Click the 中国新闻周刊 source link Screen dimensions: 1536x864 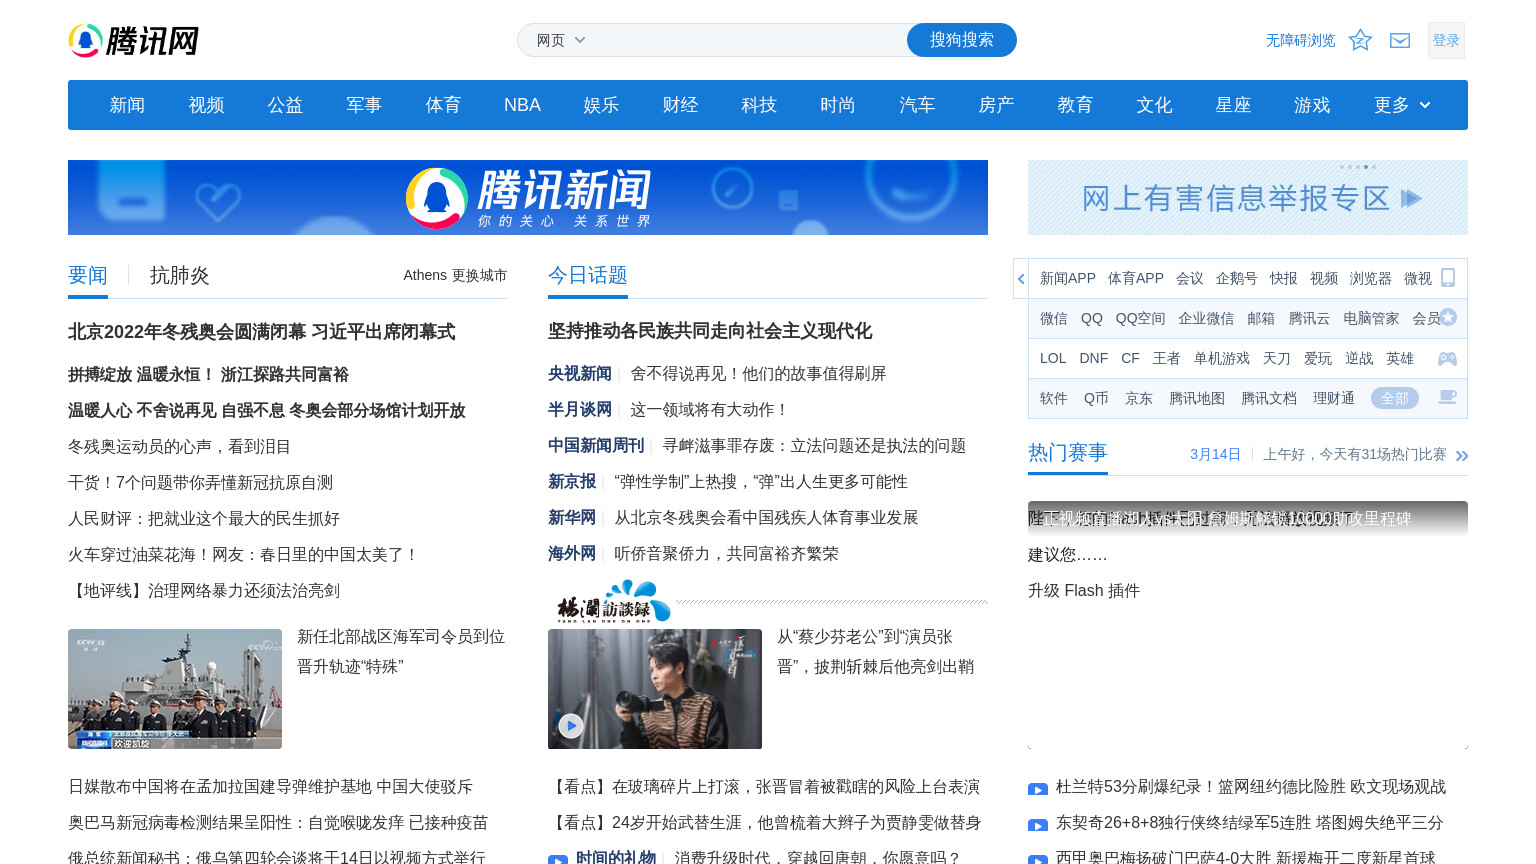point(596,446)
